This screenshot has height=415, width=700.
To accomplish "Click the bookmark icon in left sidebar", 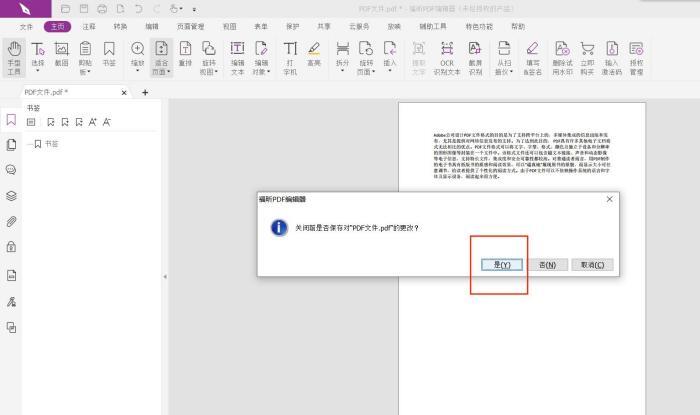I will [11, 120].
